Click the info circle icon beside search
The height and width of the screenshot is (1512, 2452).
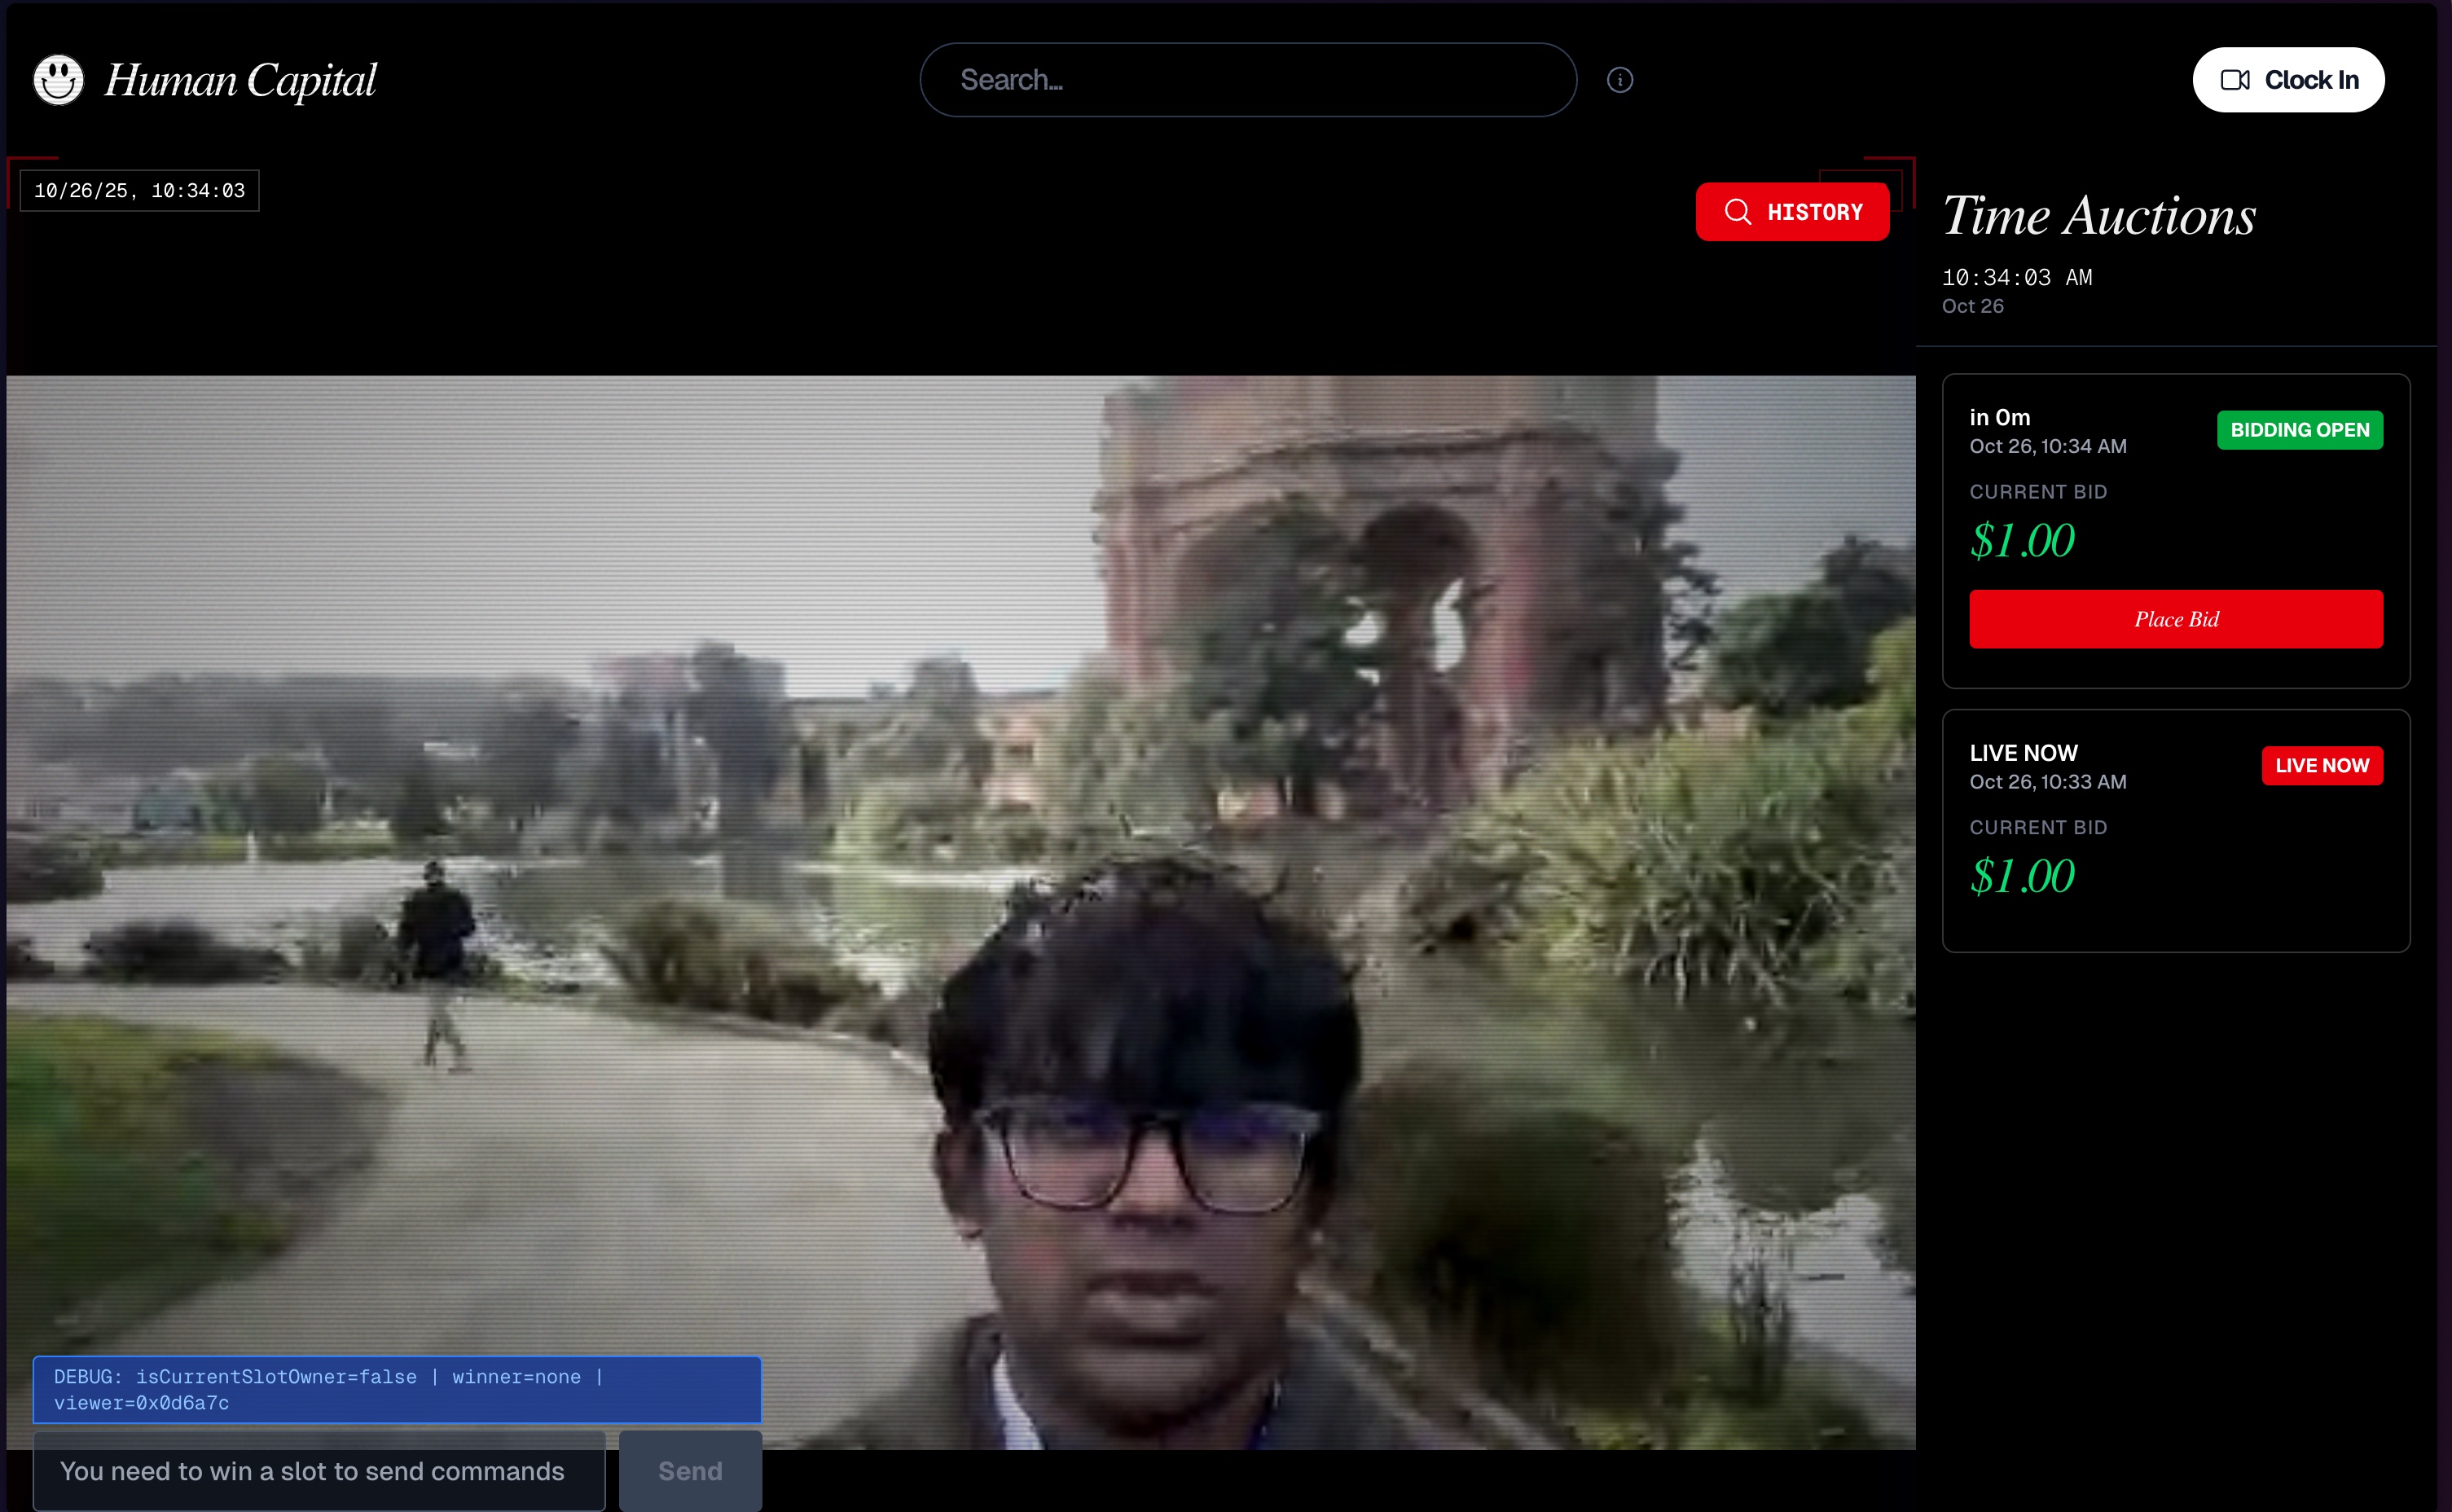(x=1619, y=80)
